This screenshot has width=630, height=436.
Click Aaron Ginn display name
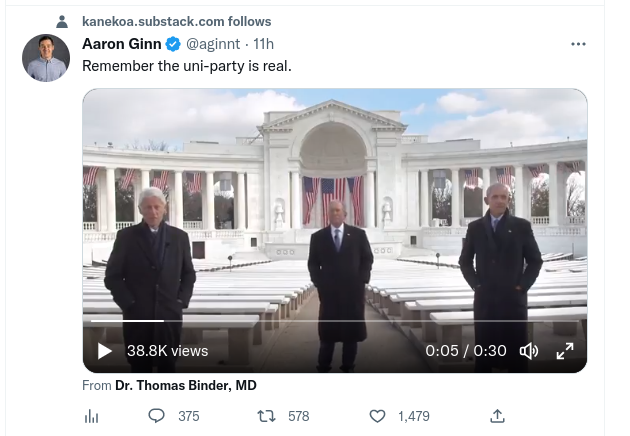coord(121,45)
